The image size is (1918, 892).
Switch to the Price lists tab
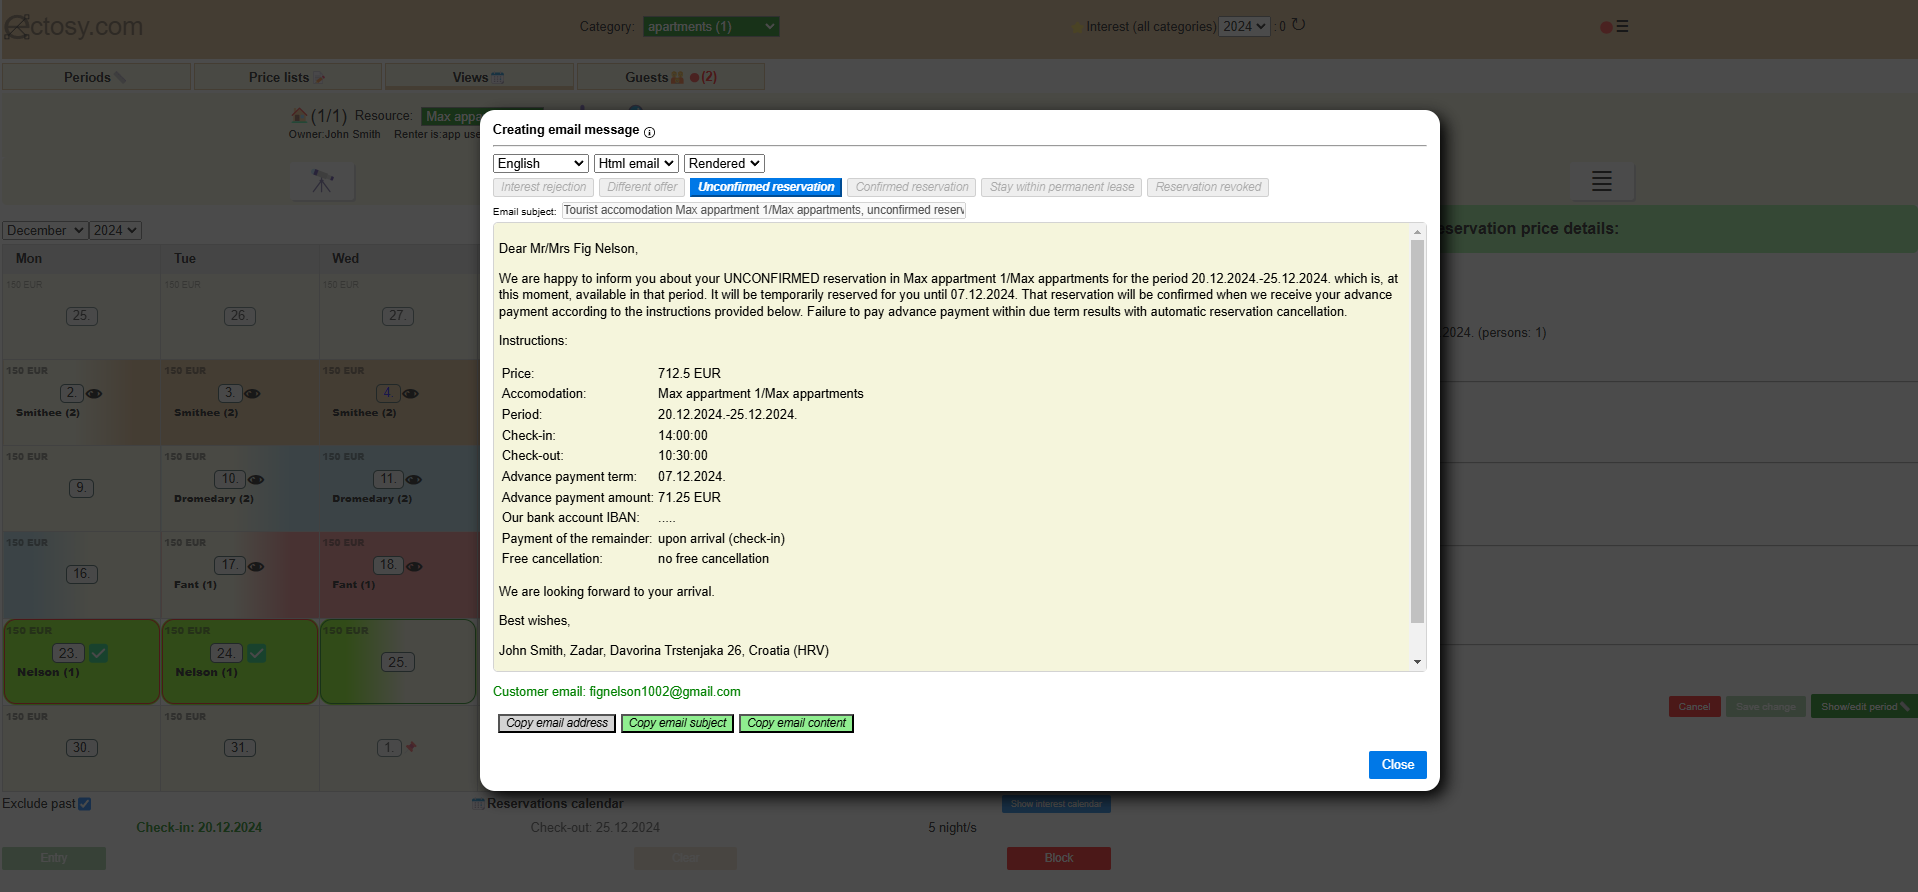287,77
